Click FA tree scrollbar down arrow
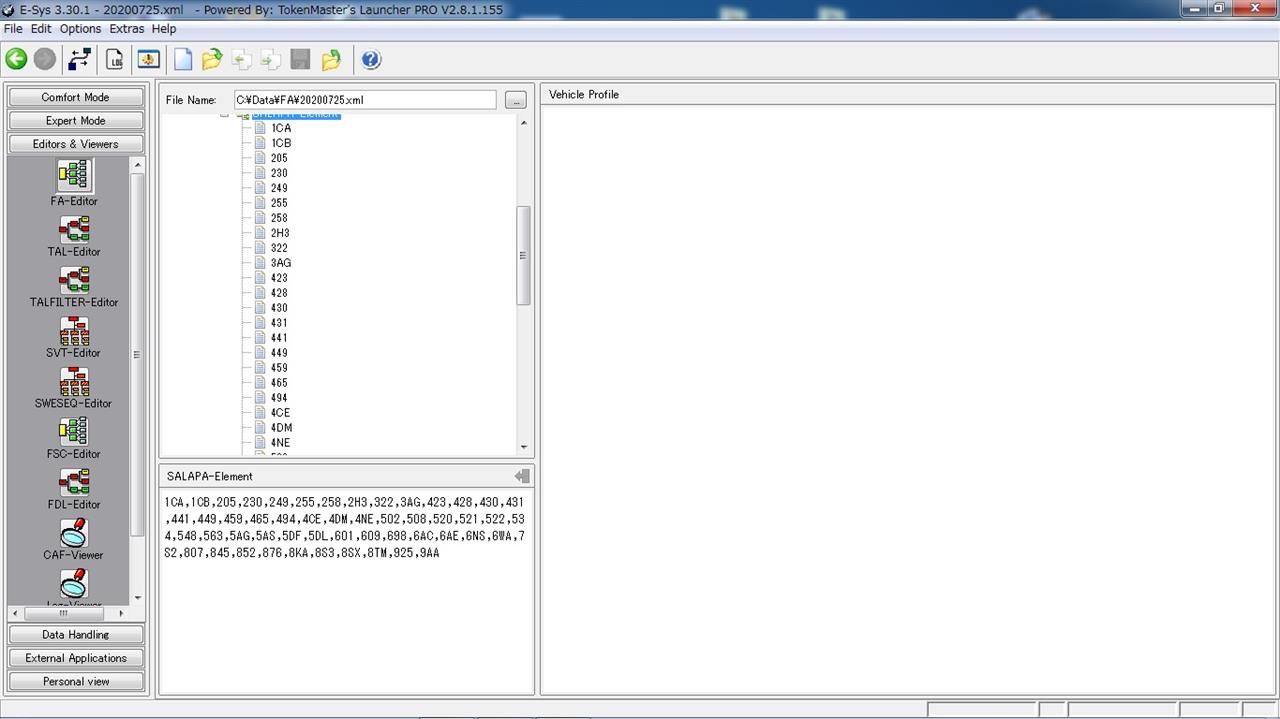Image resolution: width=1280 pixels, height=719 pixels. [523, 448]
